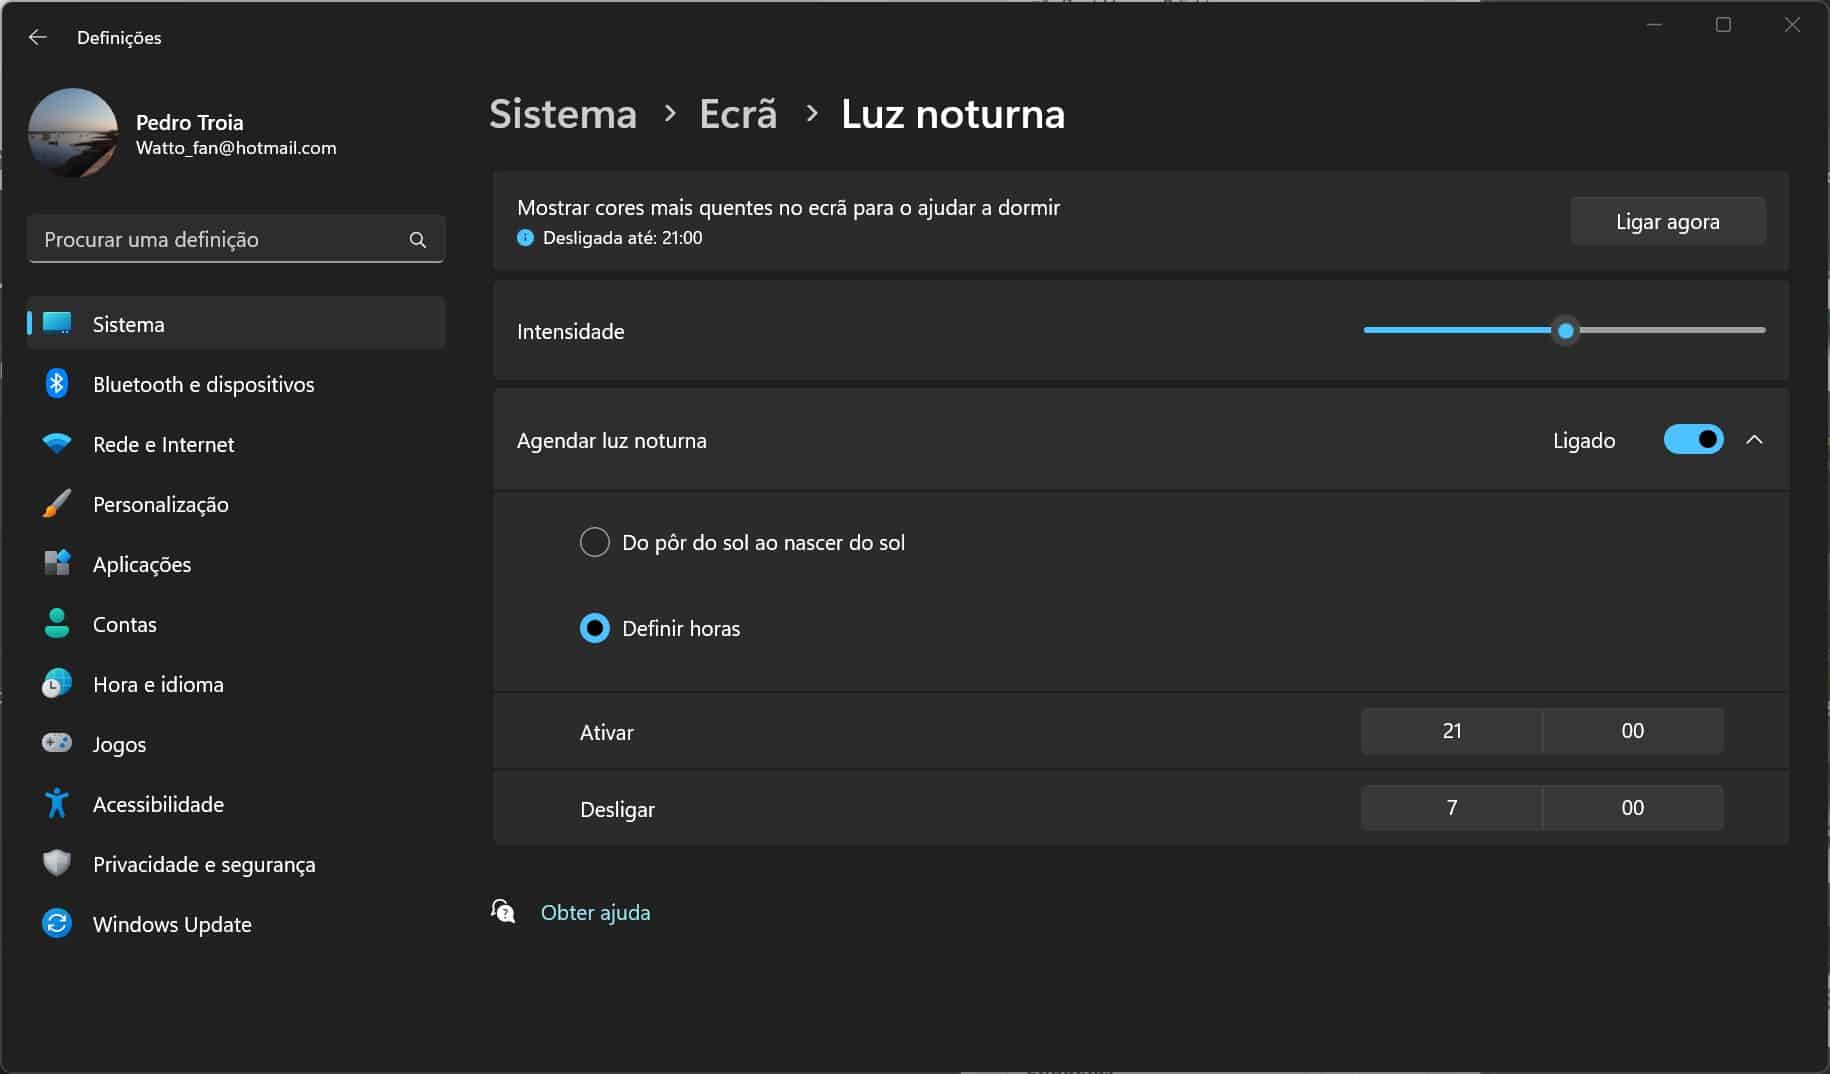Screen dimensions: 1830x1074
Task: Click the back arrow icon
Action: pyautogui.click(x=38, y=37)
